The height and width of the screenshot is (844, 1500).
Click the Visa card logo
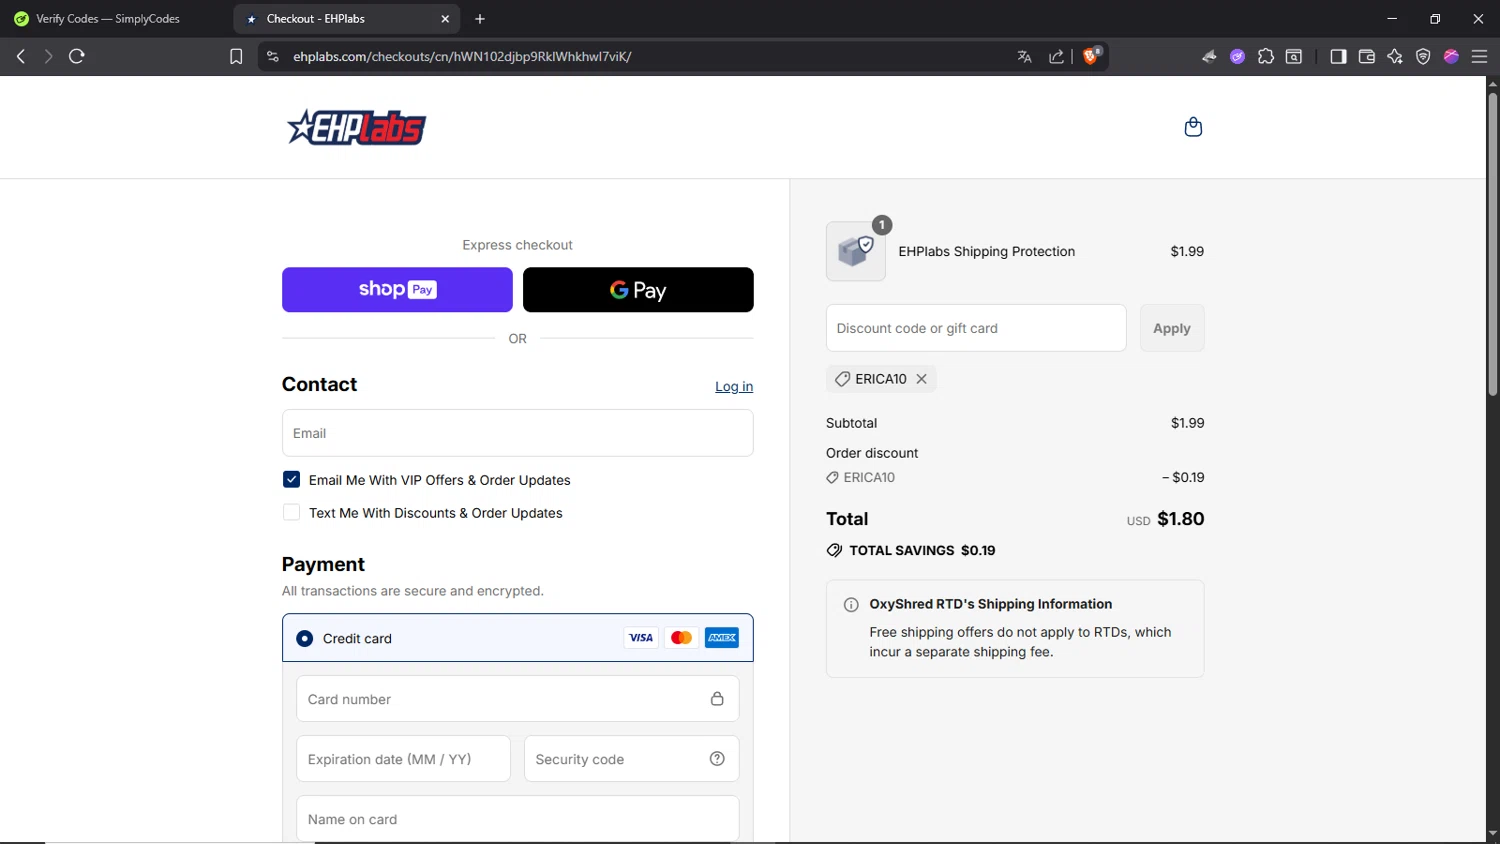pyautogui.click(x=641, y=638)
